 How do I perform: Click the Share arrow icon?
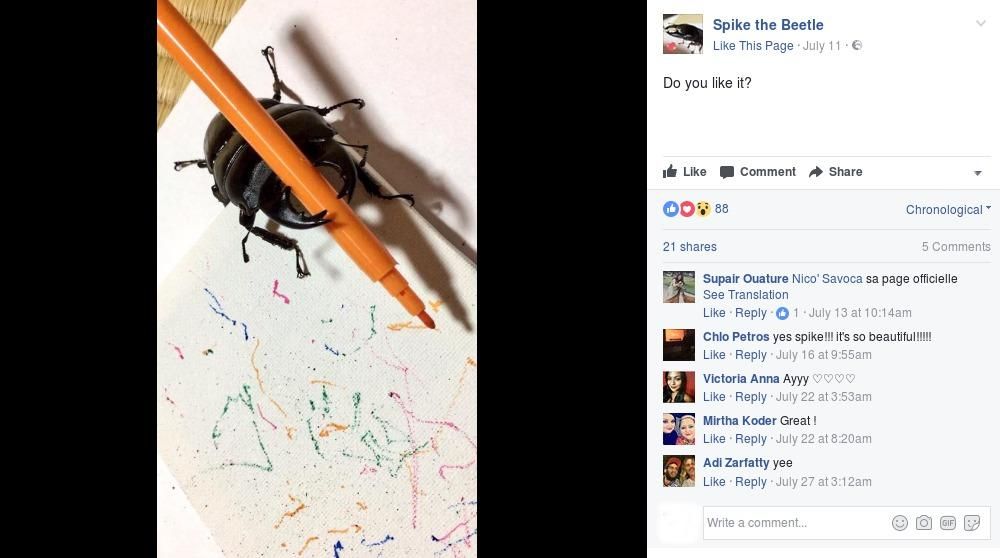coord(816,172)
